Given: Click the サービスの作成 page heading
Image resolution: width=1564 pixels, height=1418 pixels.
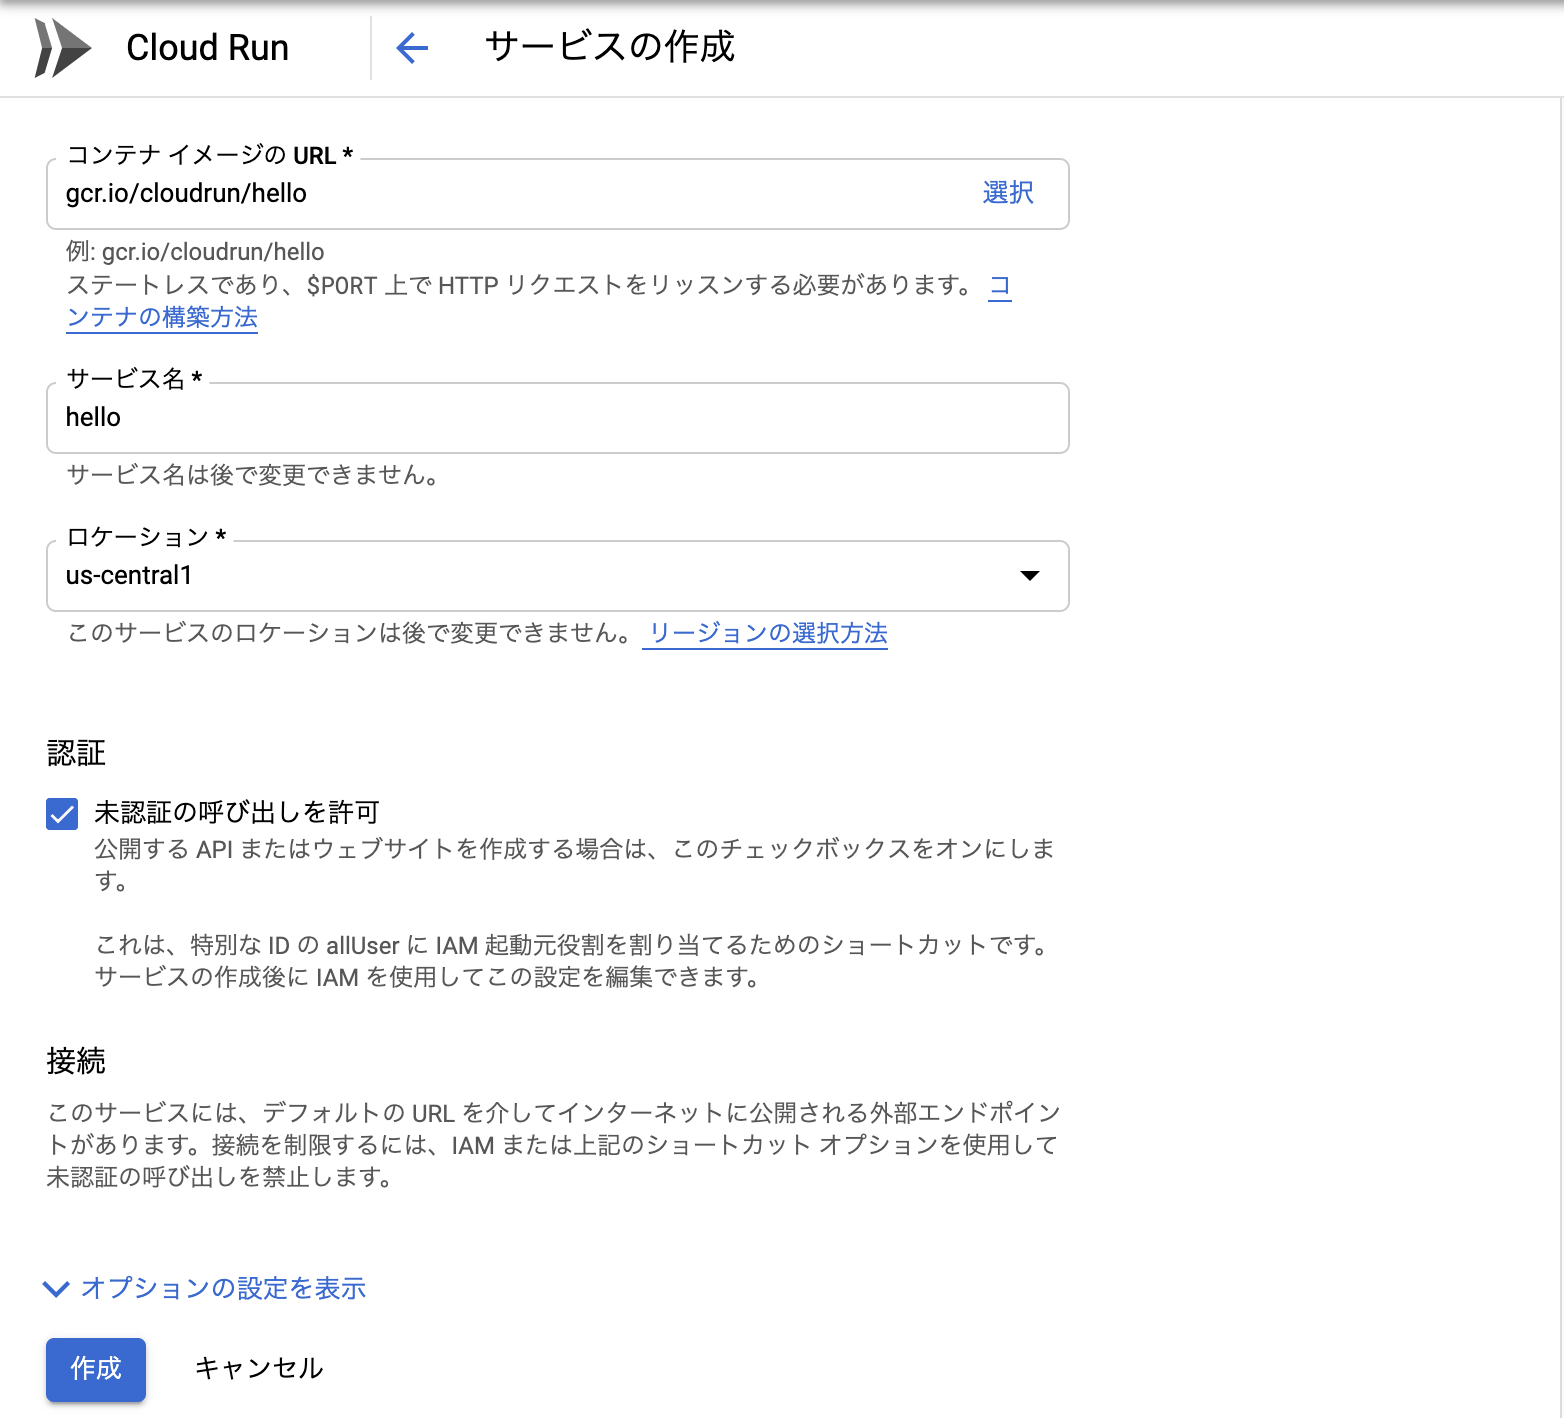Looking at the screenshot, I should [x=610, y=47].
